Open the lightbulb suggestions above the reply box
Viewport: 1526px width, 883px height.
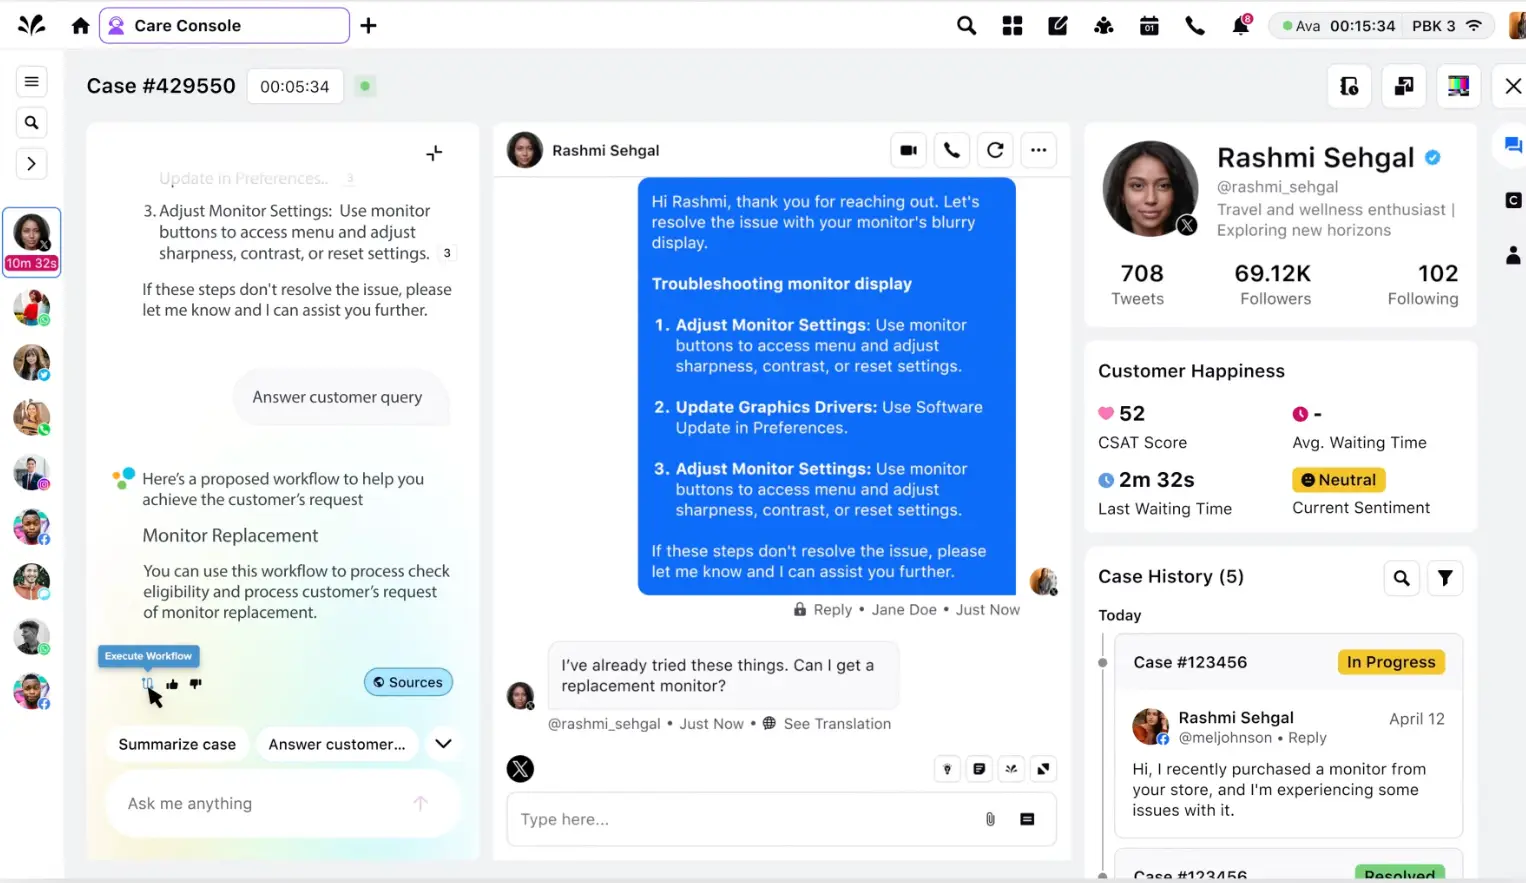pyautogui.click(x=947, y=768)
